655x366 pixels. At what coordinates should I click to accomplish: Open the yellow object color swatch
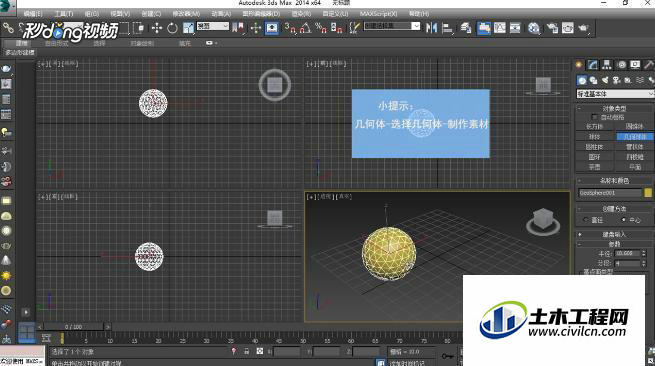[648, 193]
